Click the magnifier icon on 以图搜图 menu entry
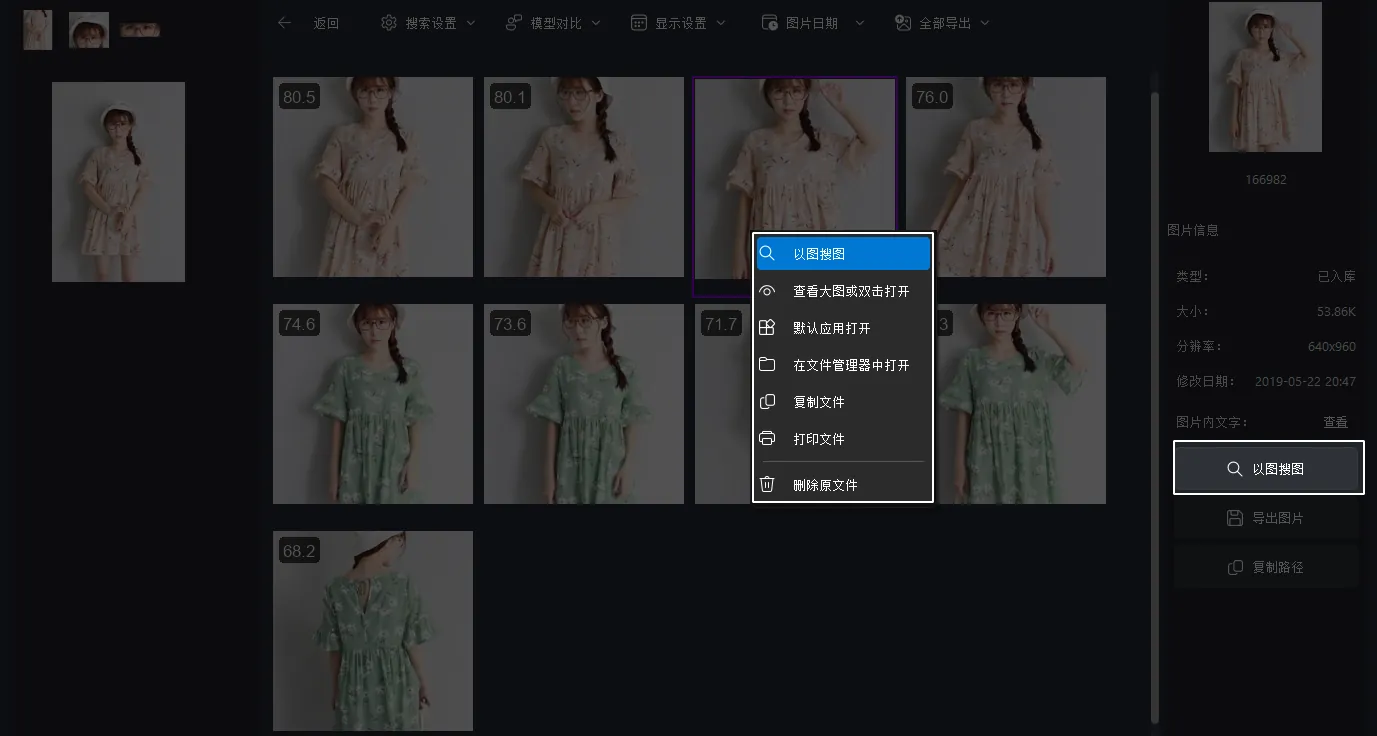Screen dimensions: 1377x736 pyautogui.click(x=767, y=253)
